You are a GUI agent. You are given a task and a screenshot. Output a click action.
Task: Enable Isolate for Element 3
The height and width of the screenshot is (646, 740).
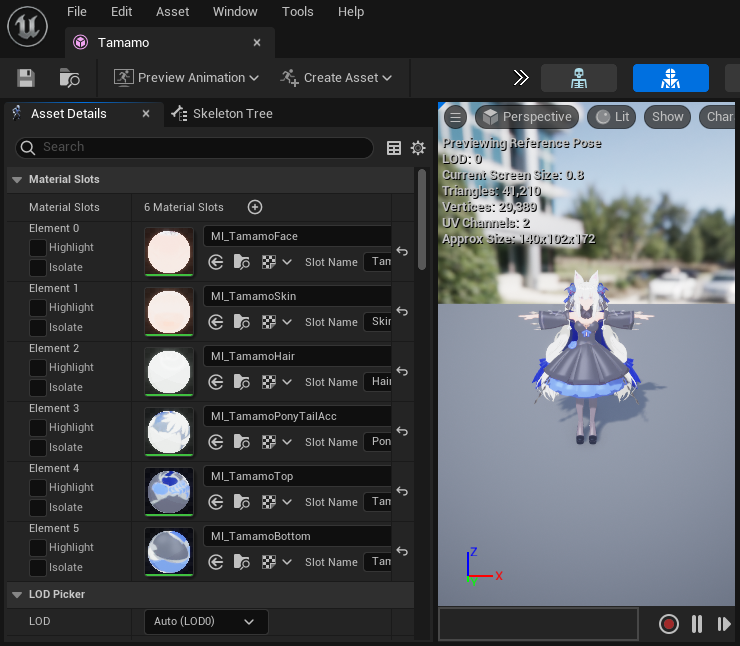pyautogui.click(x=38, y=447)
